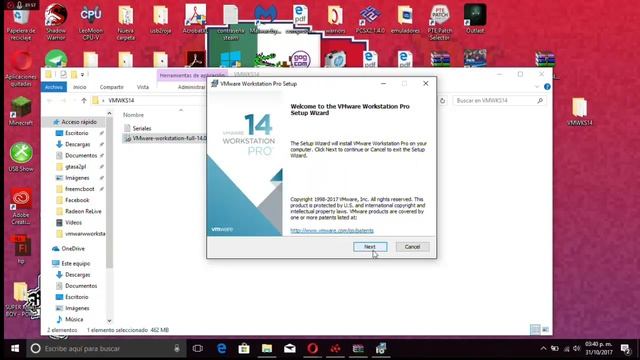Go up one folder level in Explorer

coord(84,100)
